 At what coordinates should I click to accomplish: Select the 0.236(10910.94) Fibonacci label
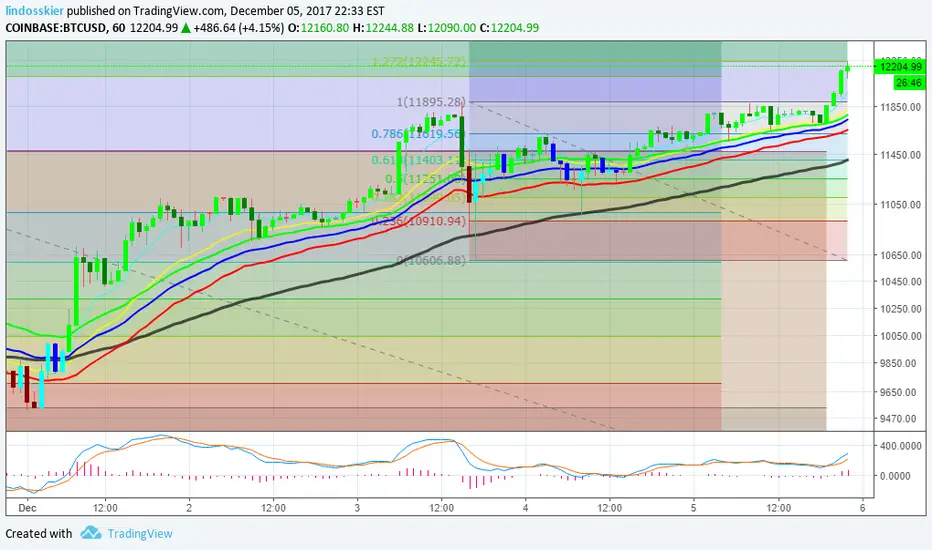[419, 221]
